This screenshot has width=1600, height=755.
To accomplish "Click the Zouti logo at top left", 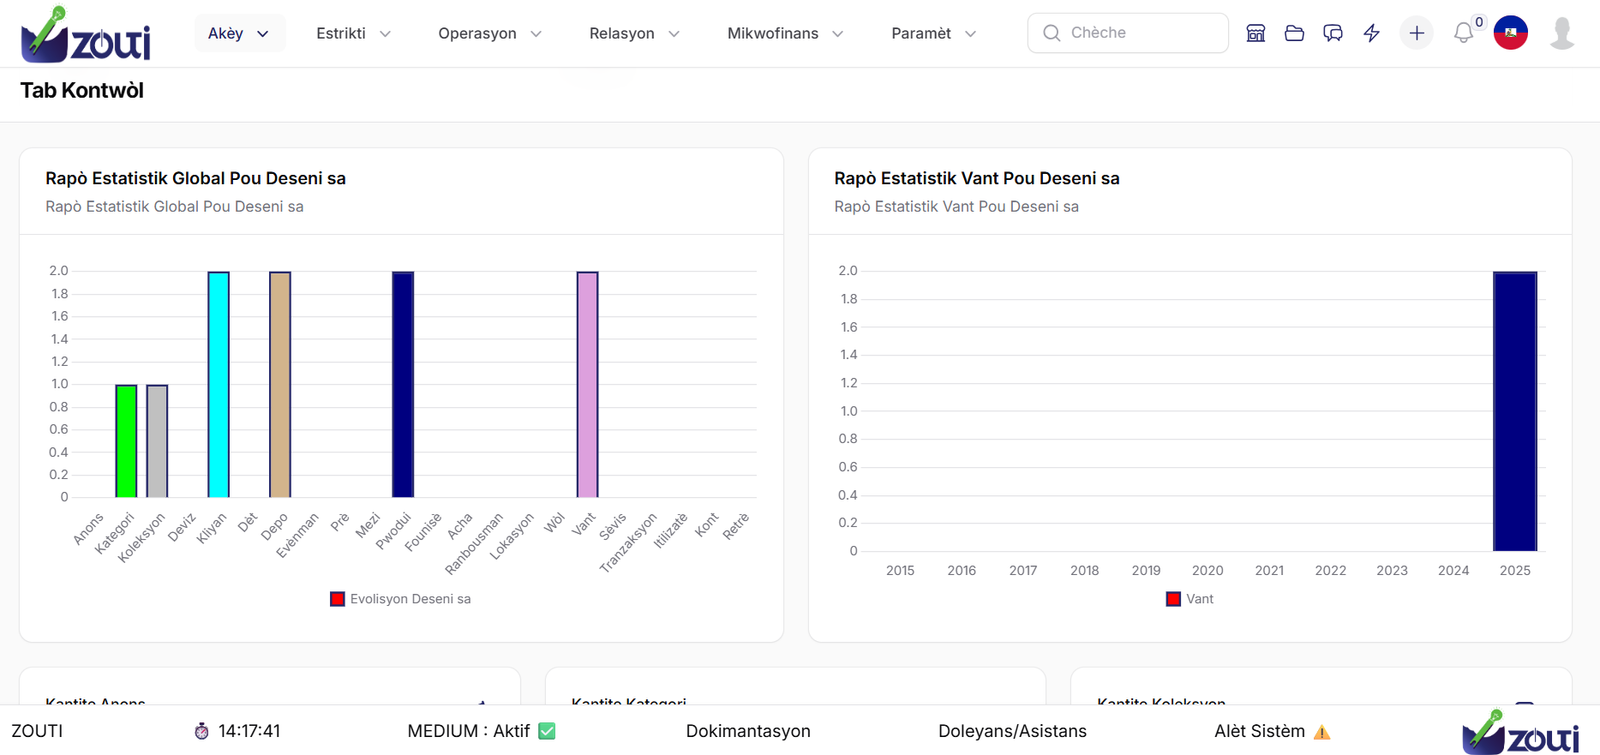I will 85,34.
